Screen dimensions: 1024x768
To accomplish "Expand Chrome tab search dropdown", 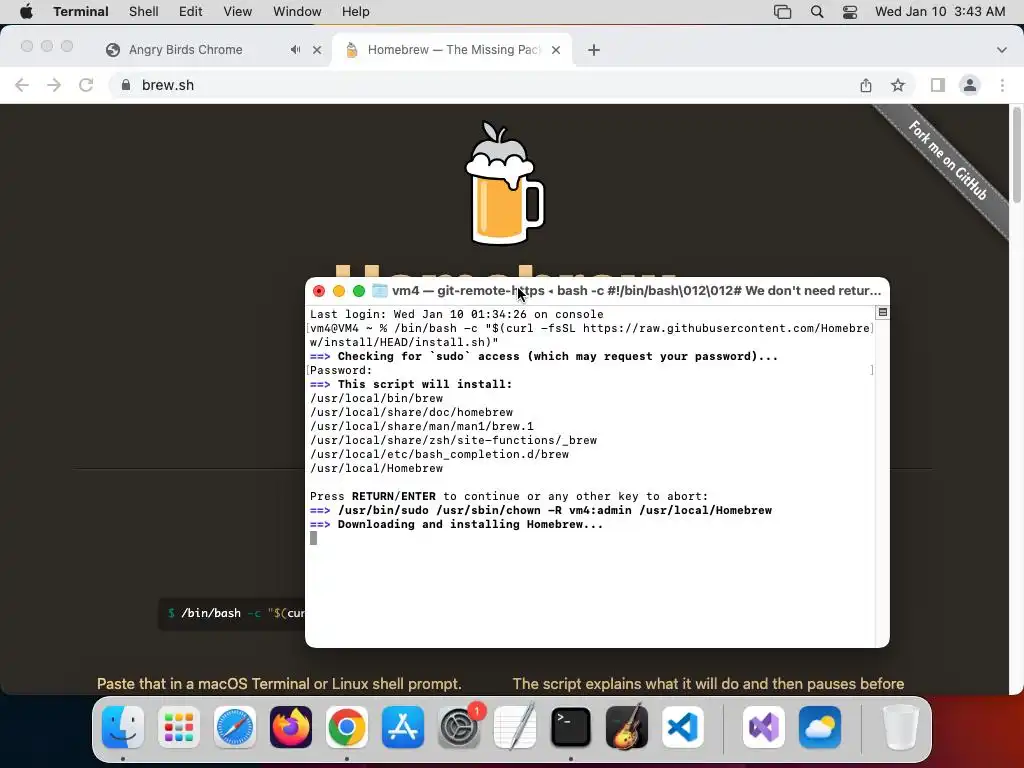I will click(x=1001, y=50).
